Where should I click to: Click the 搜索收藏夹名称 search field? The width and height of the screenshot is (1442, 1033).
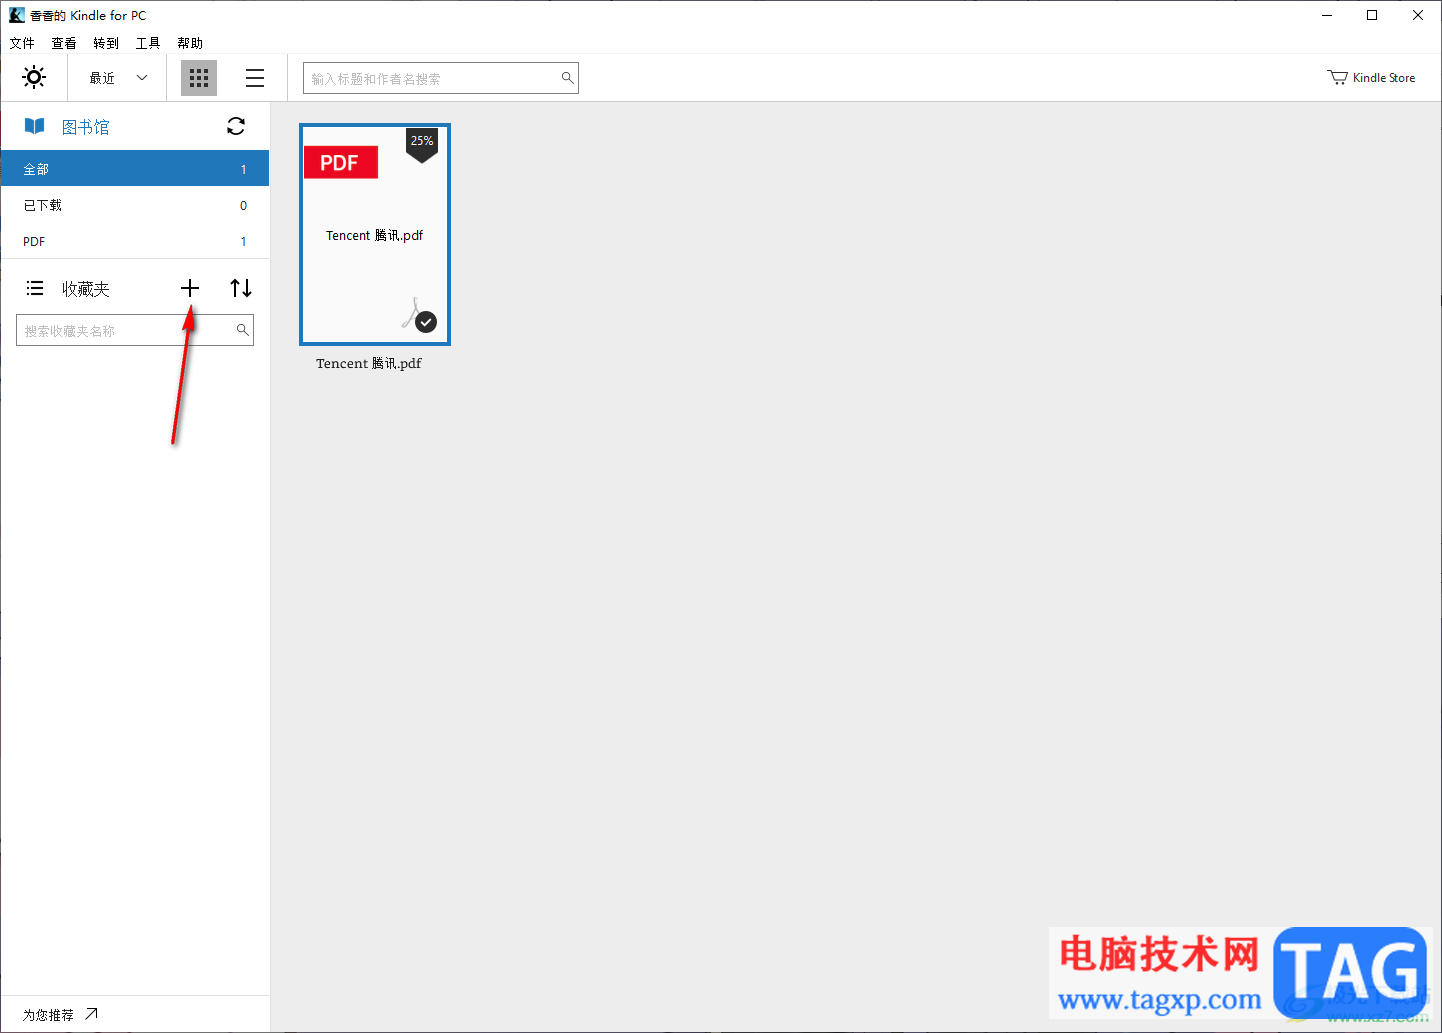[135, 330]
